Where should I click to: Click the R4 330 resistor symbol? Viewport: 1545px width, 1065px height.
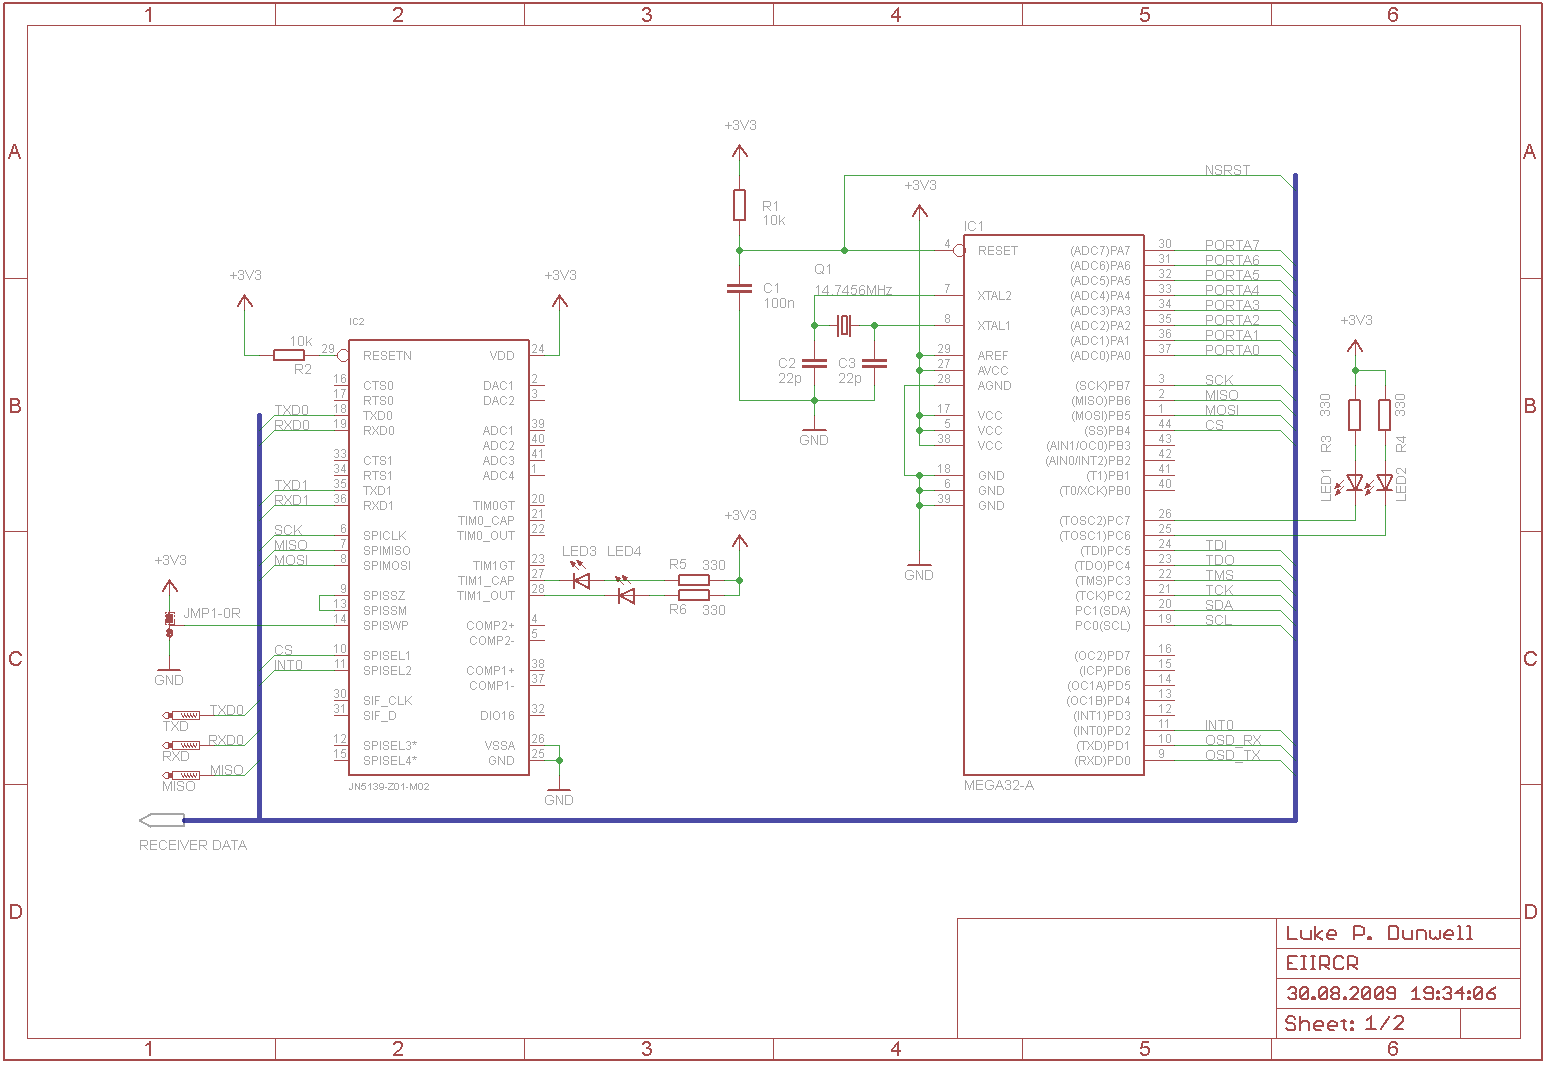[1385, 414]
